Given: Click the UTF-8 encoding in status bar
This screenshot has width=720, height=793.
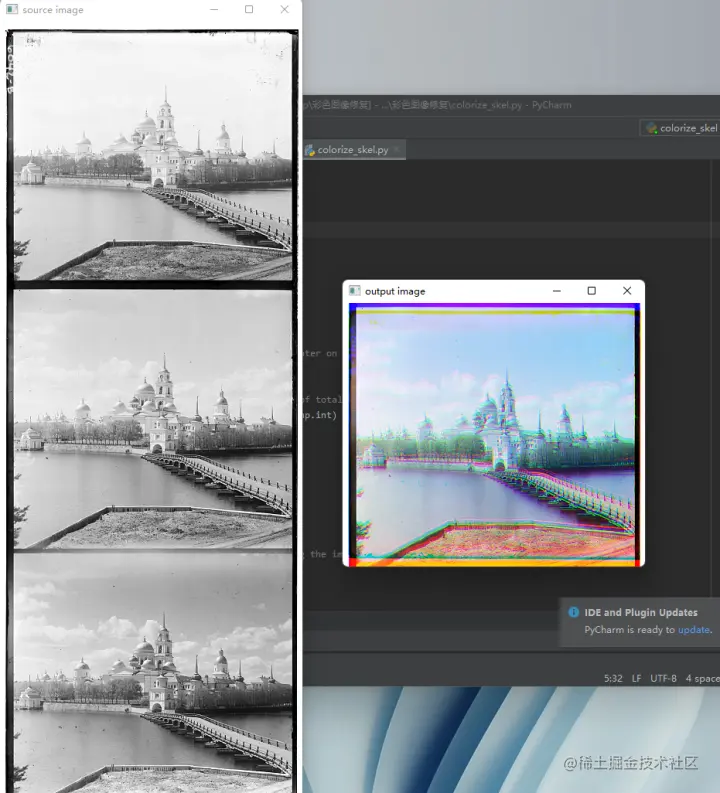Looking at the screenshot, I should tap(663, 678).
